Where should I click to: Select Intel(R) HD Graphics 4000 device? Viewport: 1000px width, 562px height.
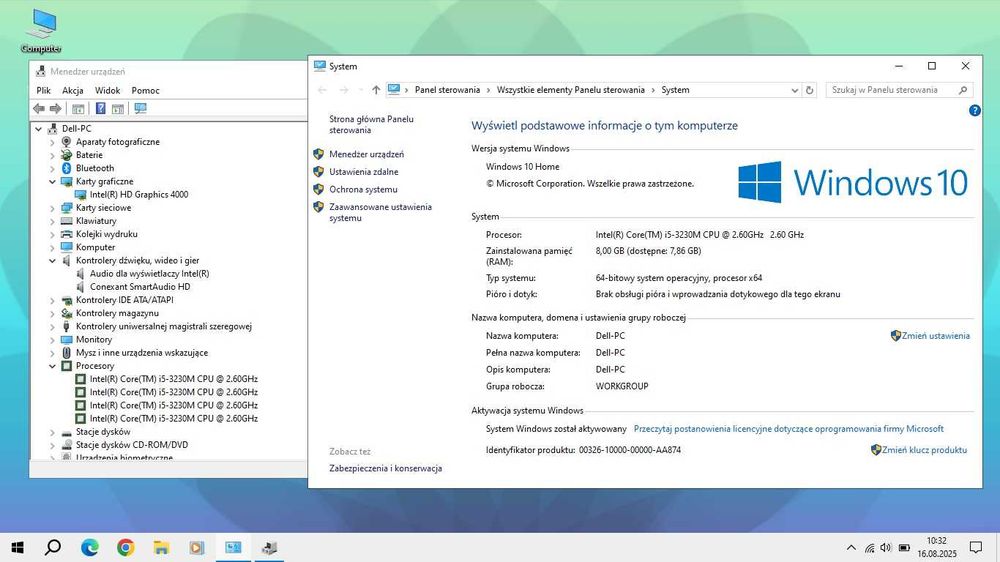pyautogui.click(x=138, y=195)
